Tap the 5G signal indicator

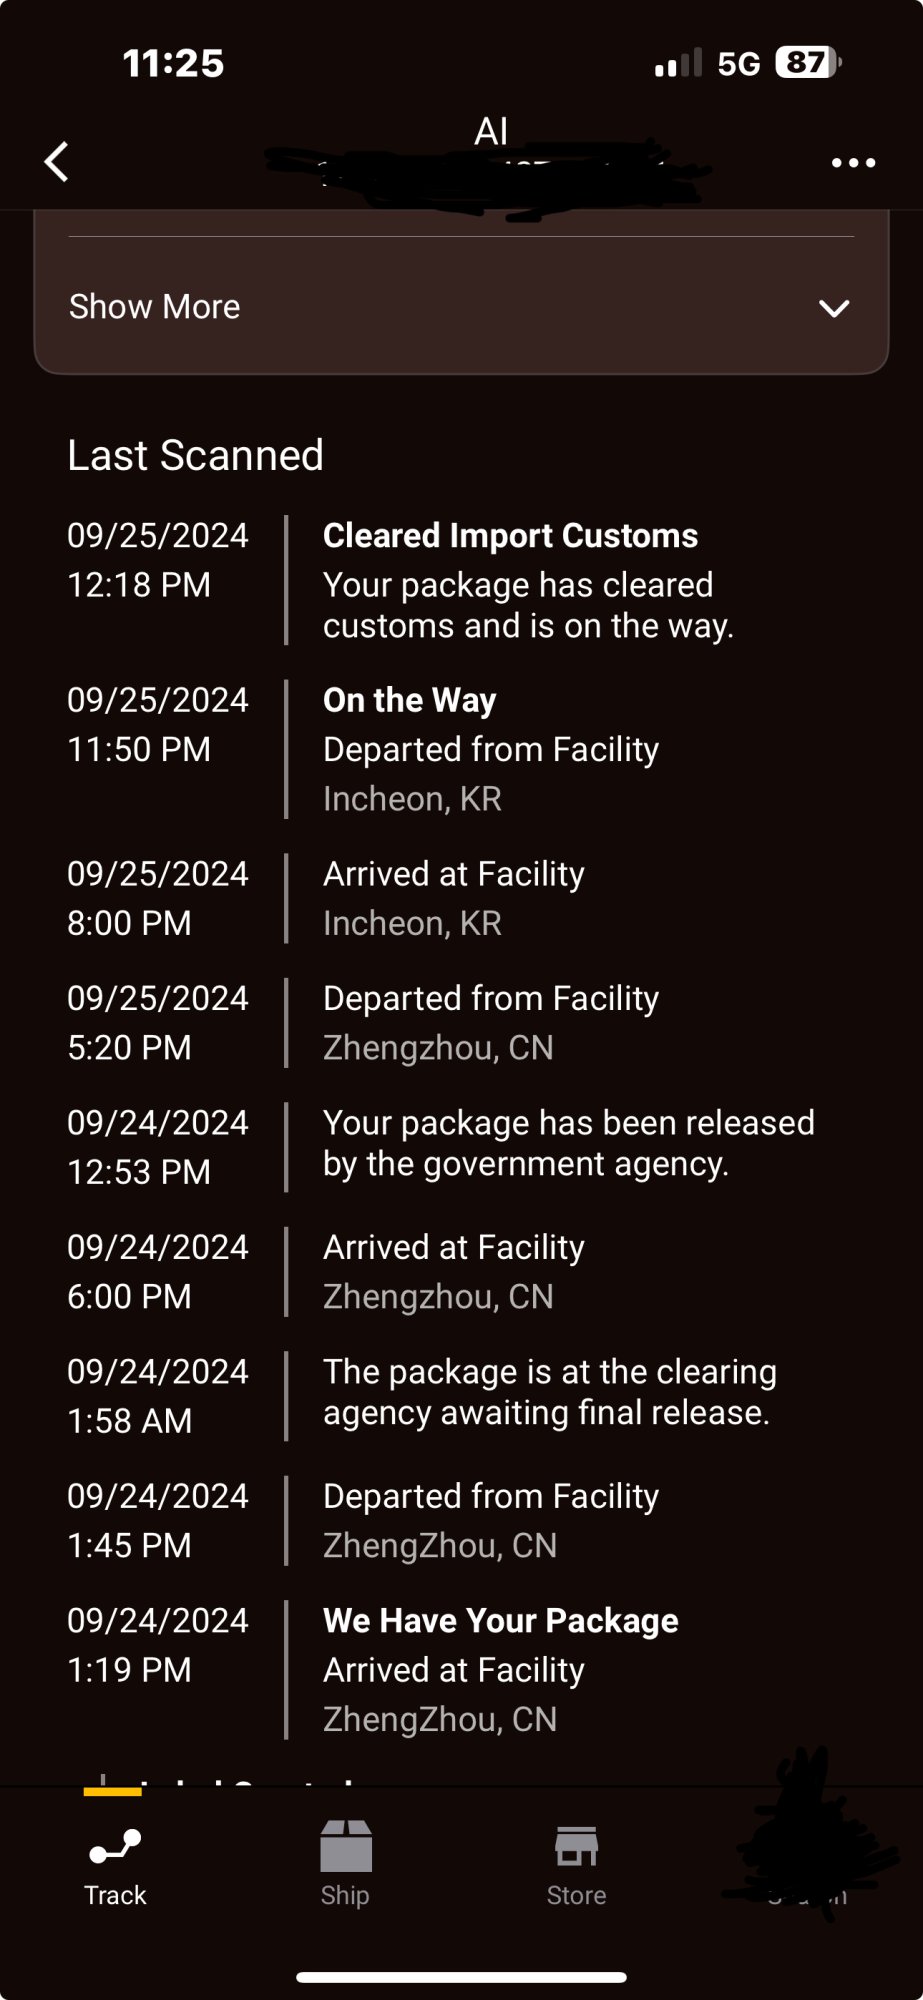[739, 64]
